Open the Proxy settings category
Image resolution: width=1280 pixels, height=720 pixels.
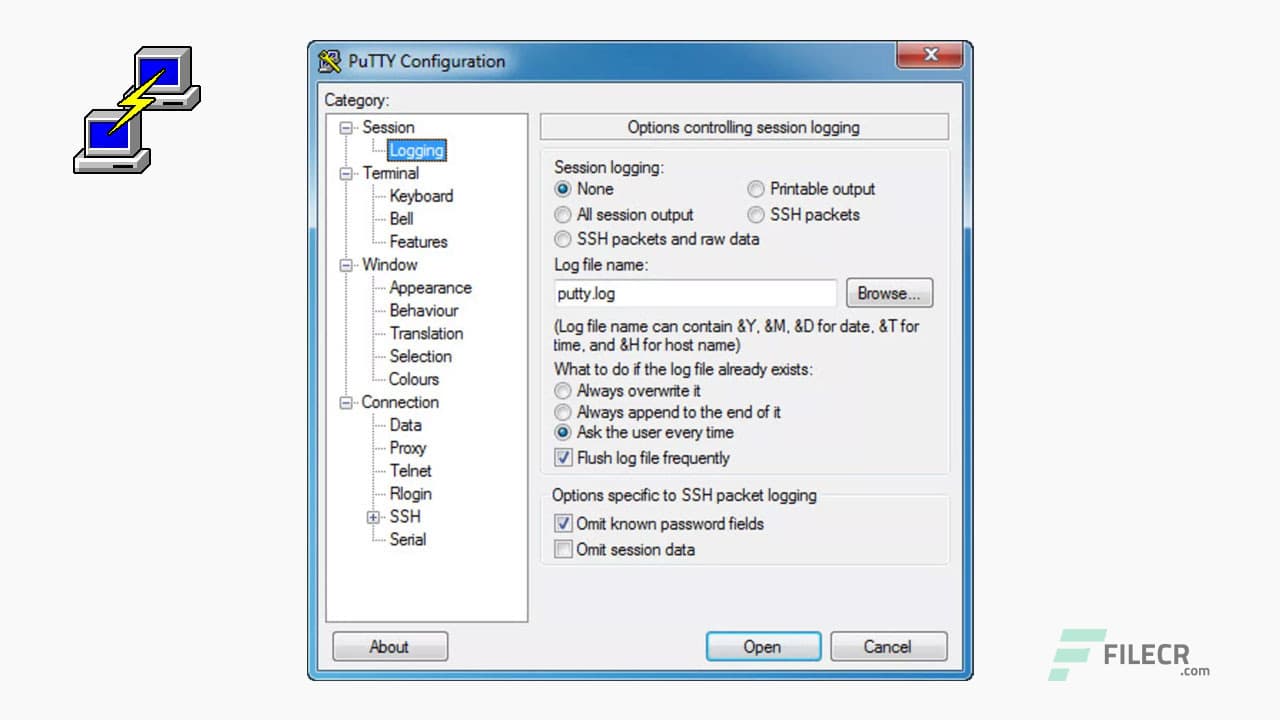[x=408, y=448]
